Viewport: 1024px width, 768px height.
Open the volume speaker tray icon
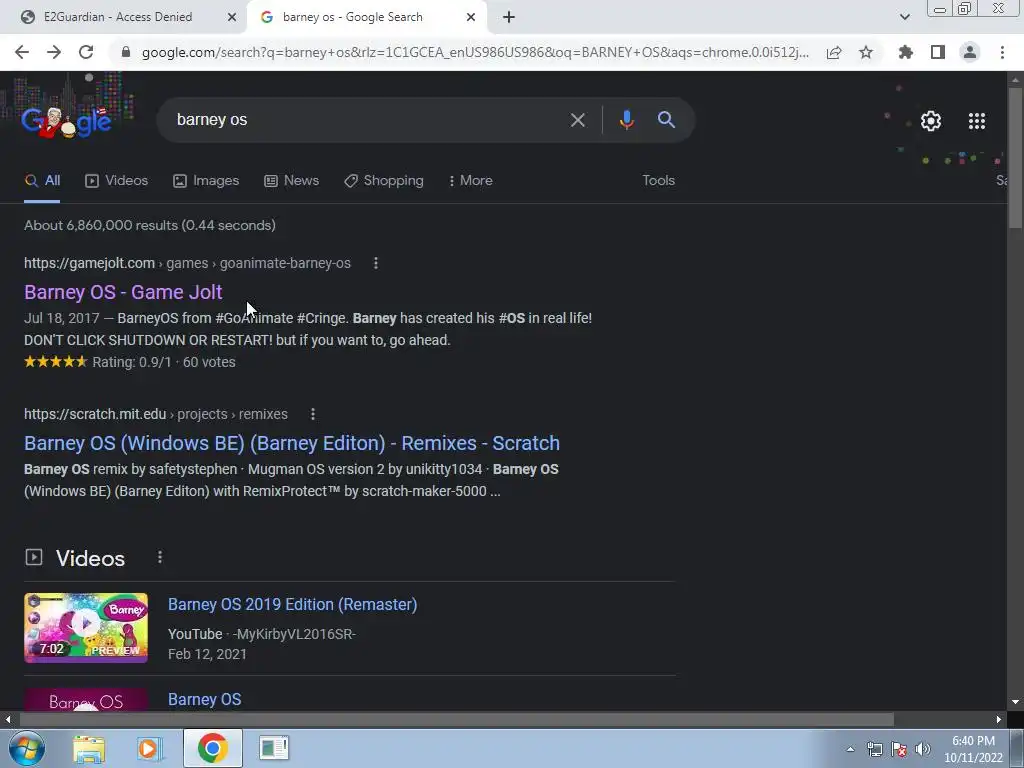coord(923,749)
